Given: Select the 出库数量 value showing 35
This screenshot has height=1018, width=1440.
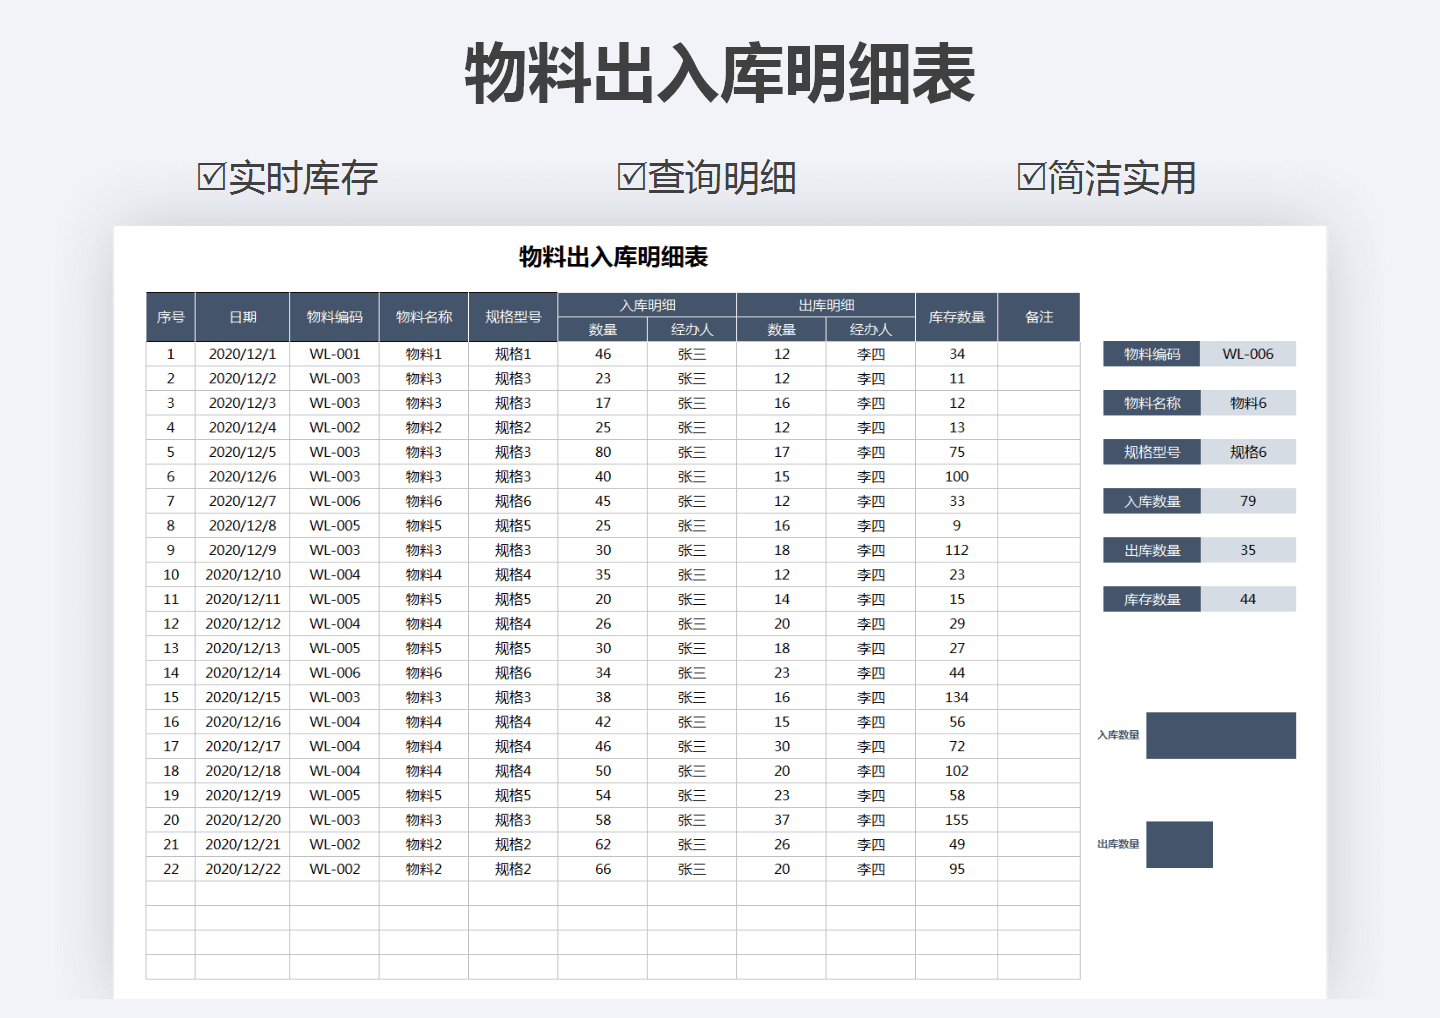Looking at the screenshot, I should [x=1247, y=549].
